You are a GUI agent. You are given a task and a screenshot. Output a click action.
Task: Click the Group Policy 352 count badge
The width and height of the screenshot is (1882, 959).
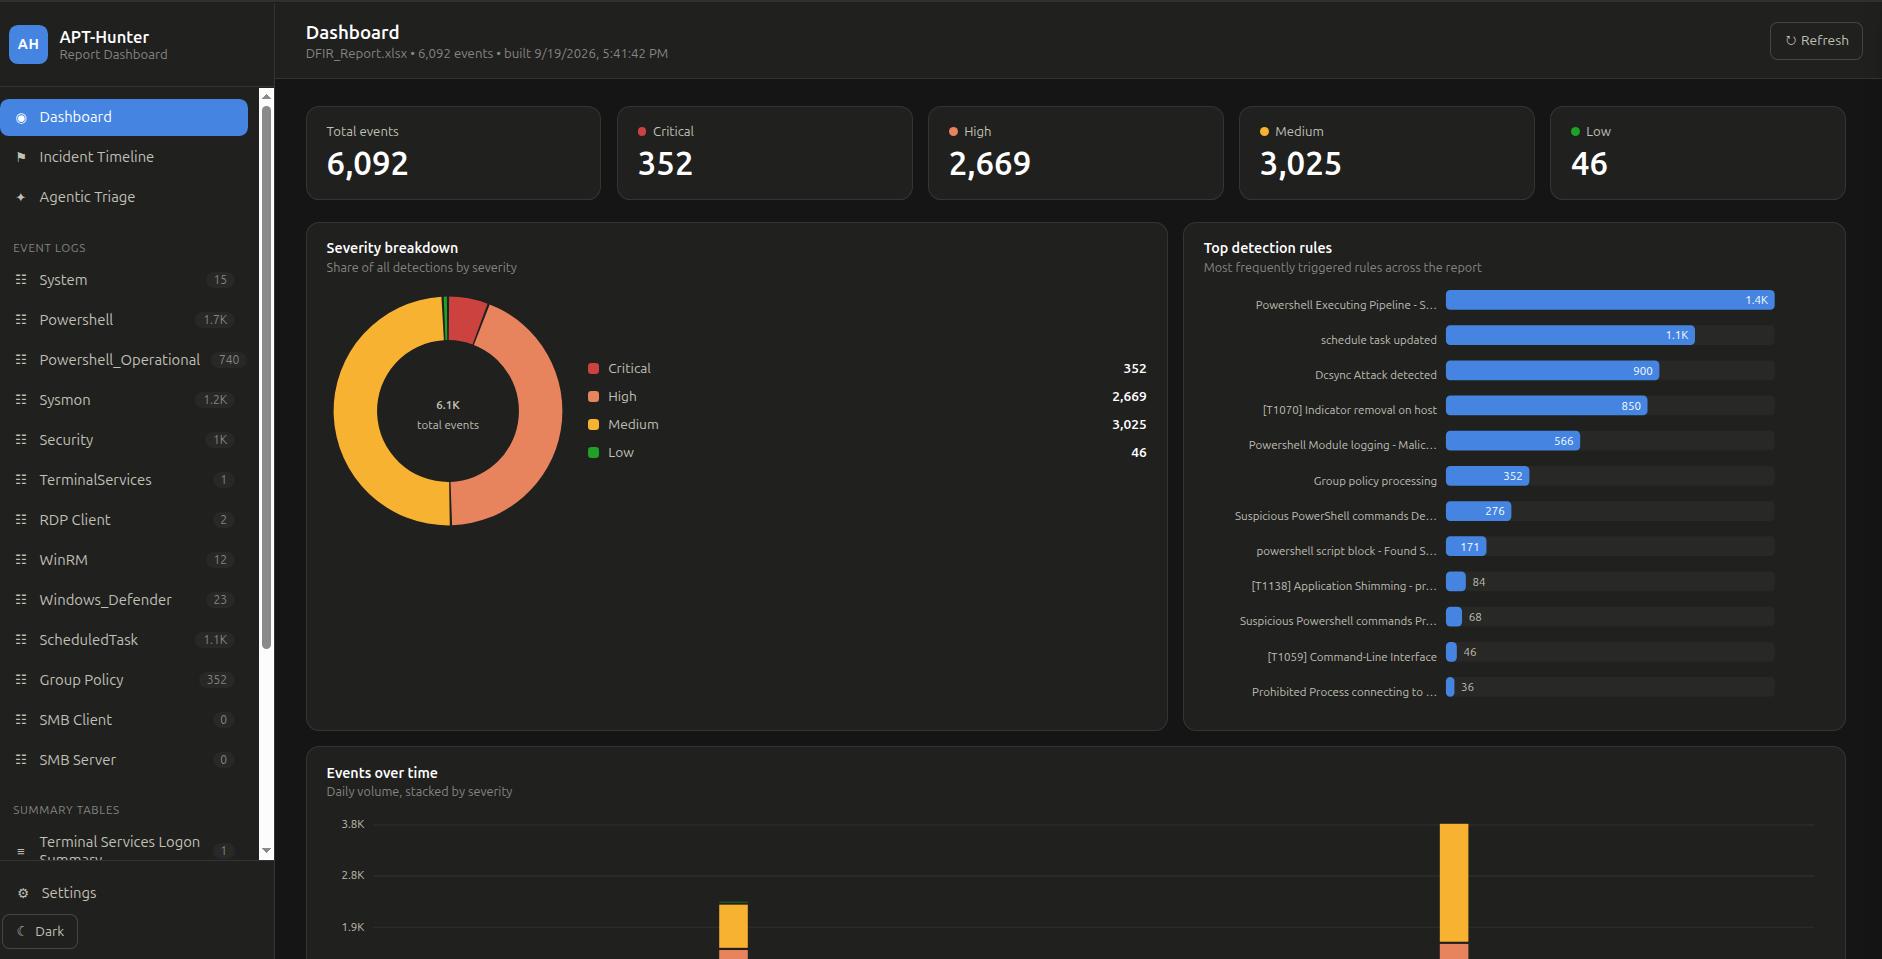tap(216, 680)
